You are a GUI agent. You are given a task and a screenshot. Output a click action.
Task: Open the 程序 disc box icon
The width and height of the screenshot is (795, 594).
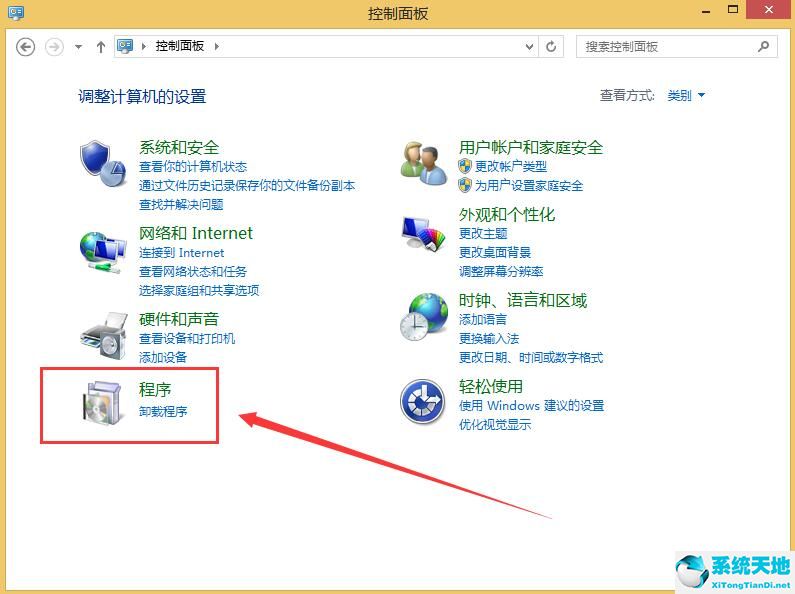[x=103, y=403]
